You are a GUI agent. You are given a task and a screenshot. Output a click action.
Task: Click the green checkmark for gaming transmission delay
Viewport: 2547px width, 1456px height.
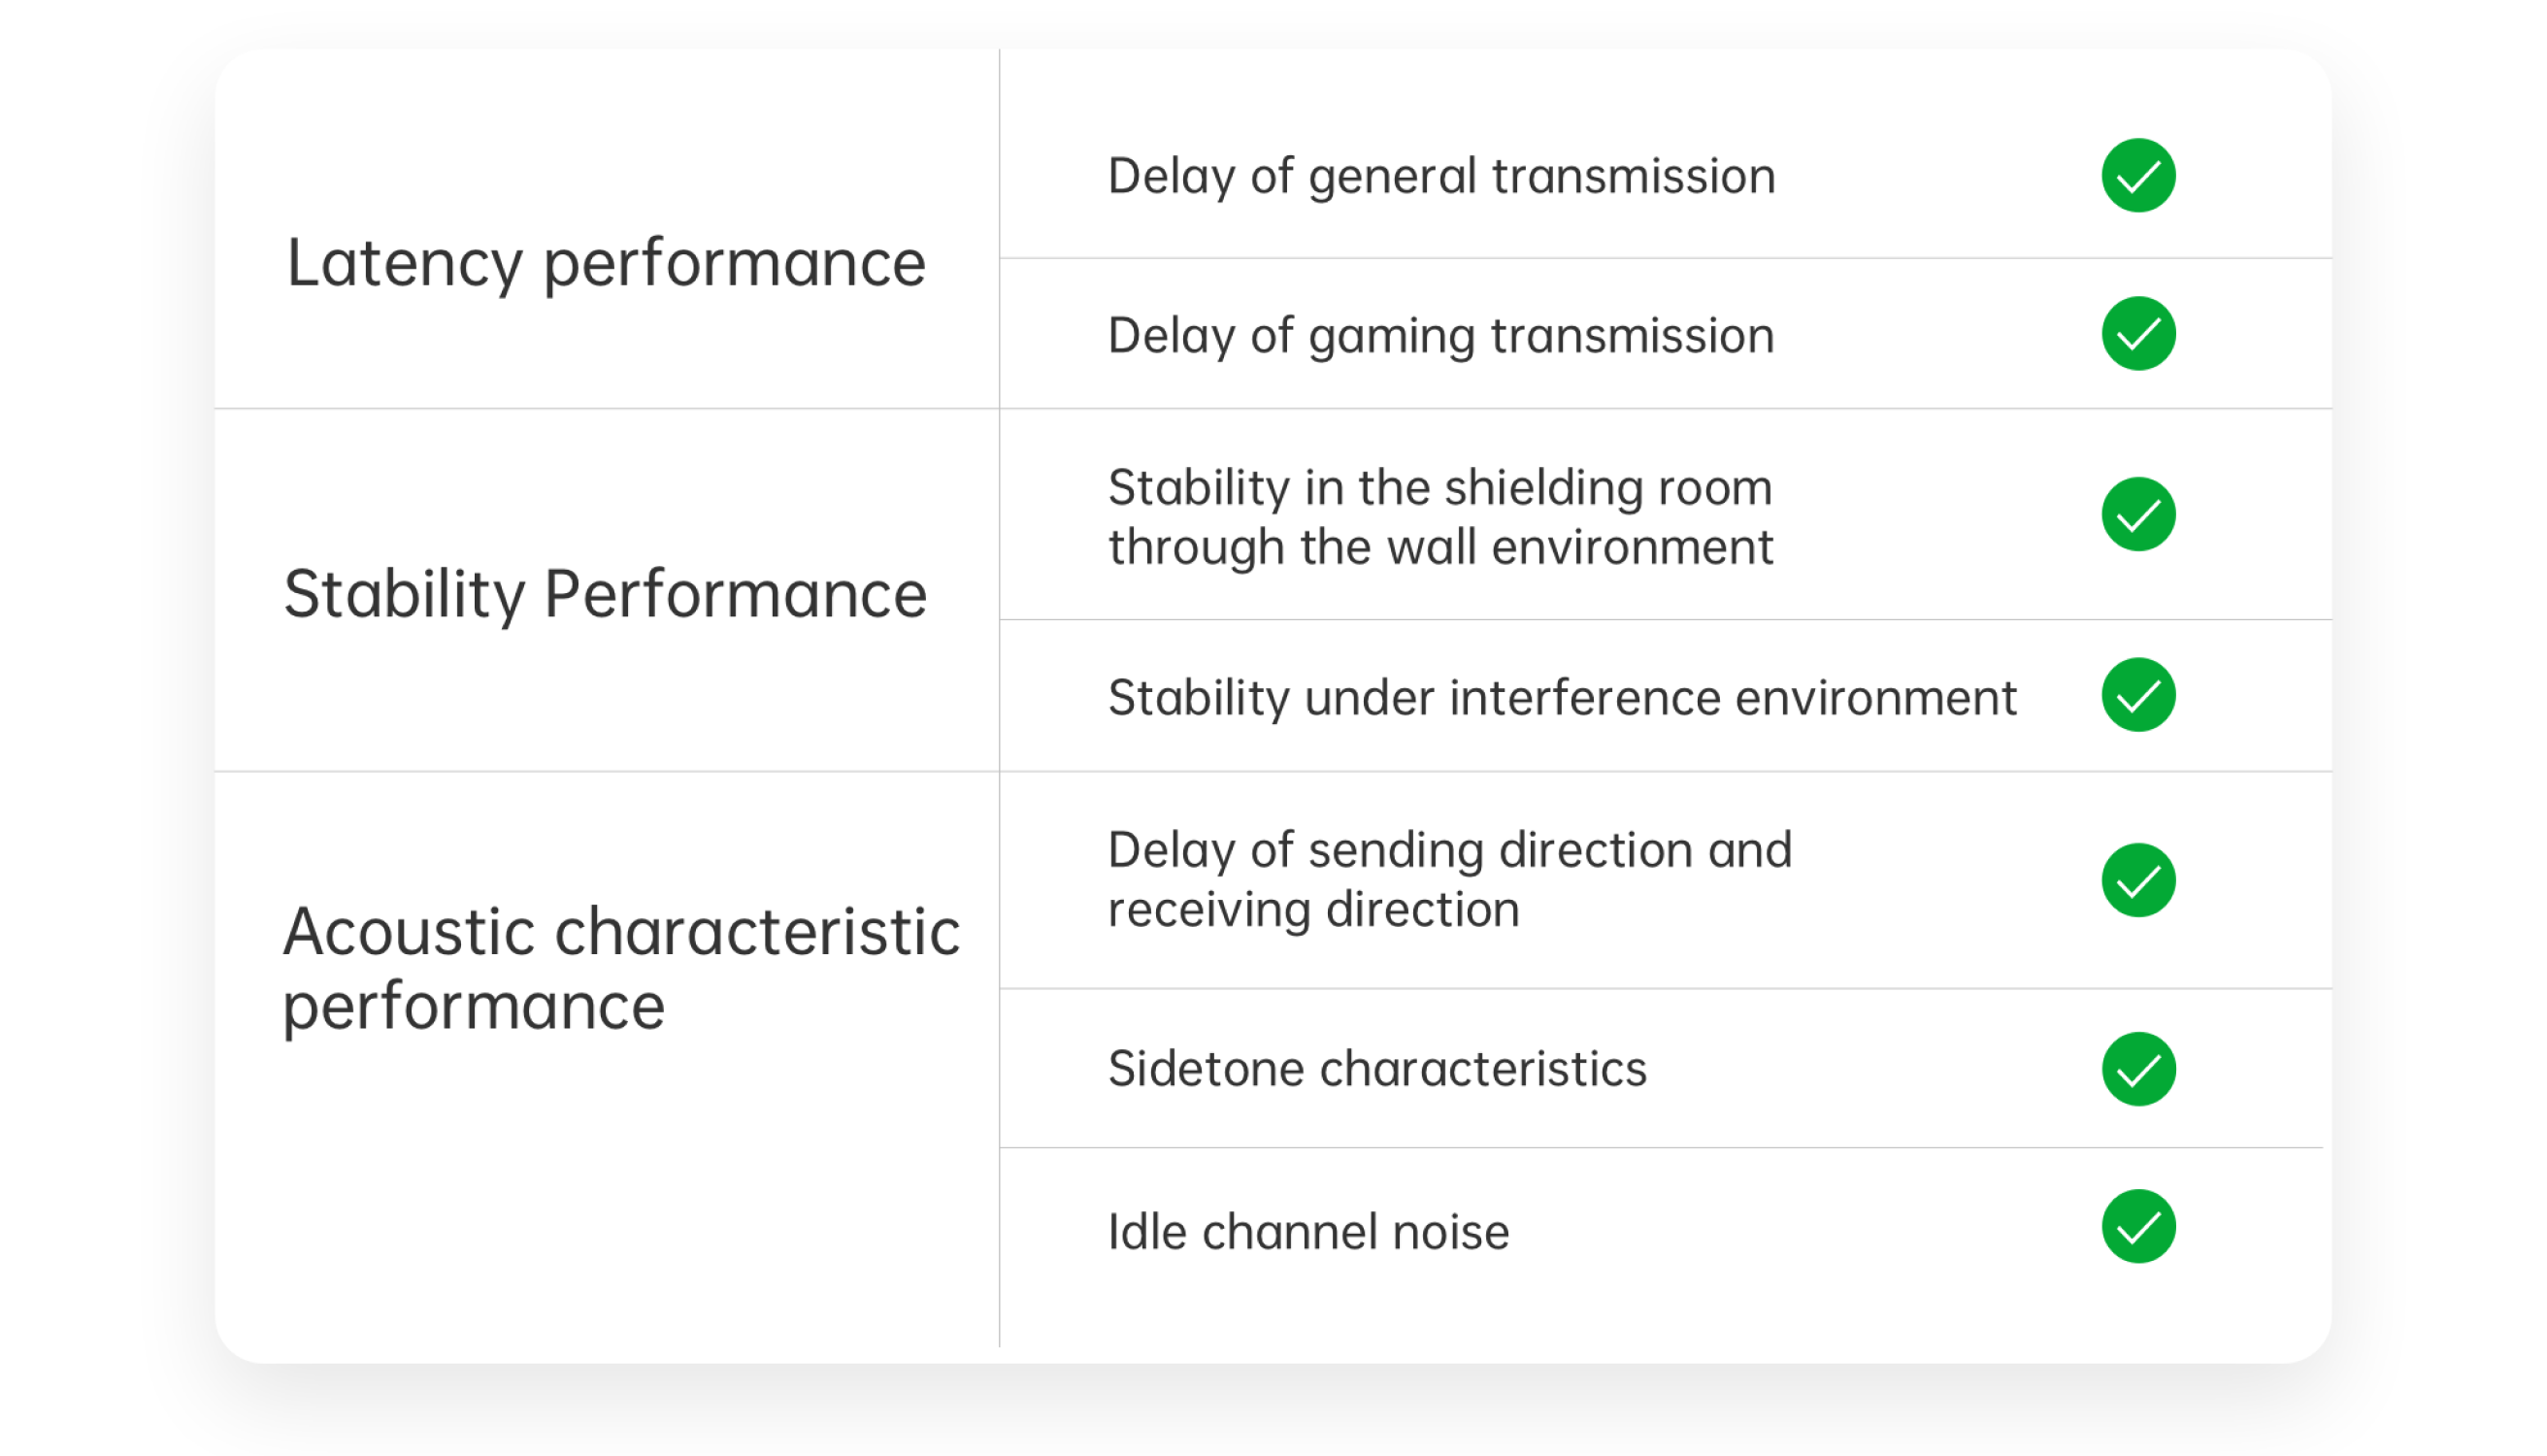click(x=2138, y=334)
